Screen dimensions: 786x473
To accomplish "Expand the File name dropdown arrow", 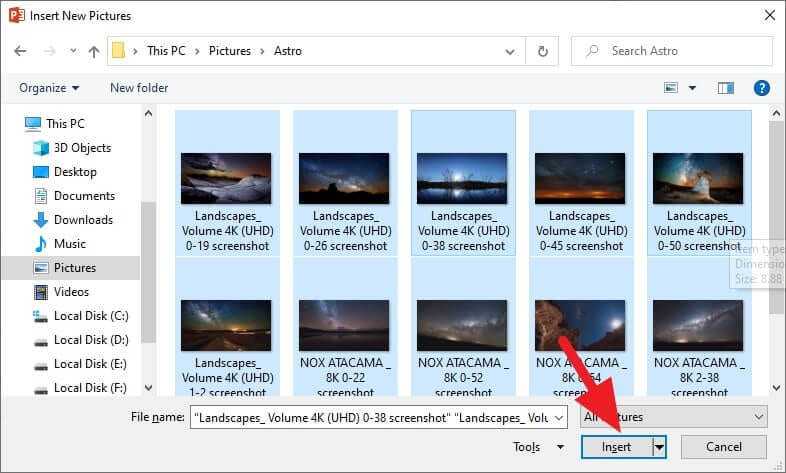I will point(559,417).
